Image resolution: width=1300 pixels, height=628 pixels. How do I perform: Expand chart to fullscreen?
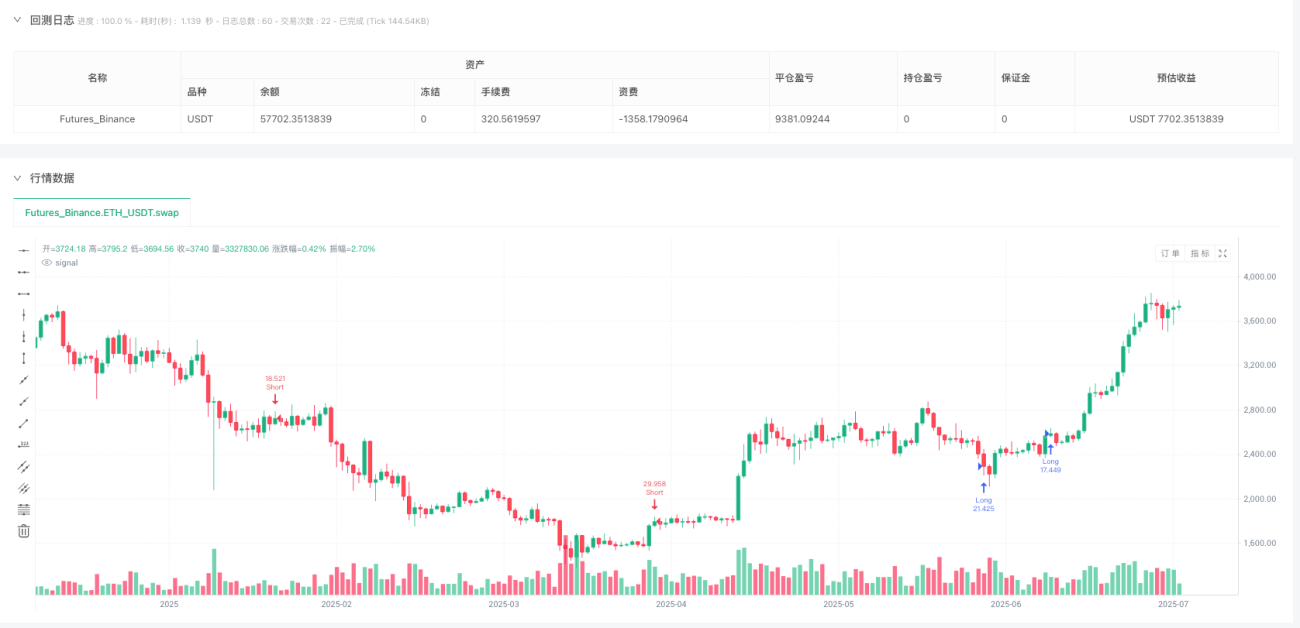[x=1222, y=254]
